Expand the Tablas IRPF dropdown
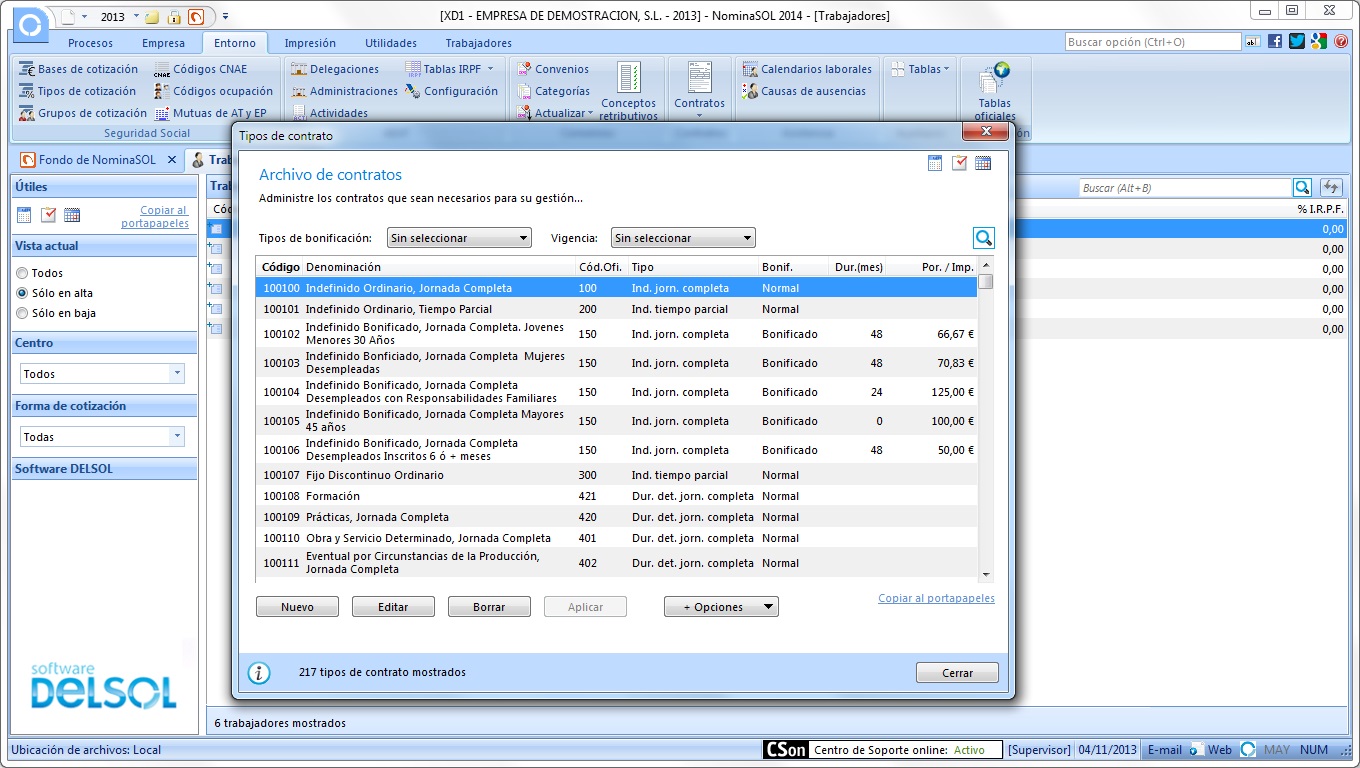Image resolution: width=1360 pixels, height=768 pixels. [451, 69]
